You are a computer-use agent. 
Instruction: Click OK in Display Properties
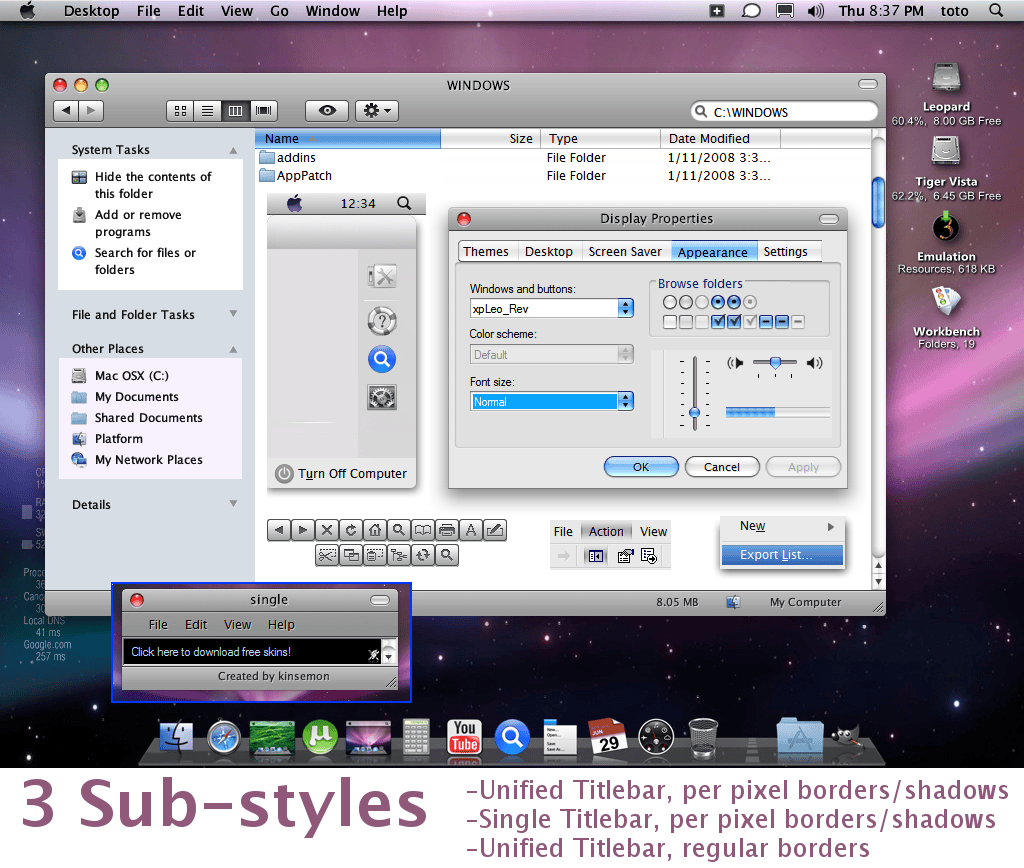[x=641, y=467]
